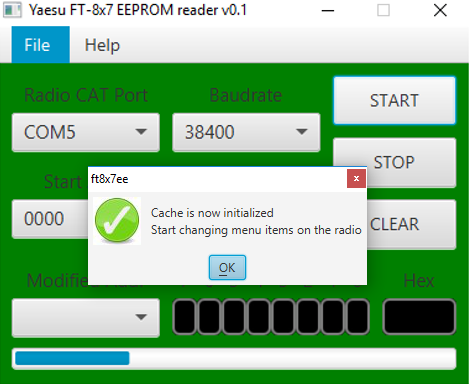Close the ft8x7ee dialog with red X
Screen dimensions: 469x384
356,178
